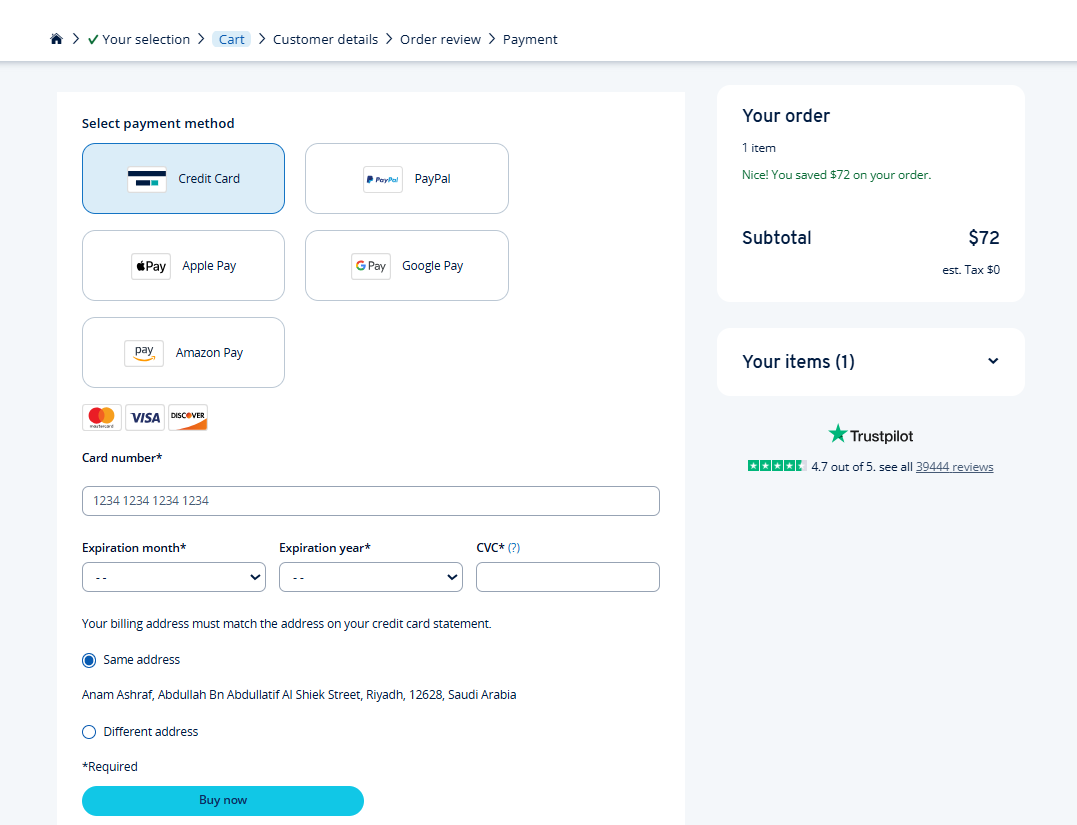Click the Subtotal $72 amount

coord(984,238)
